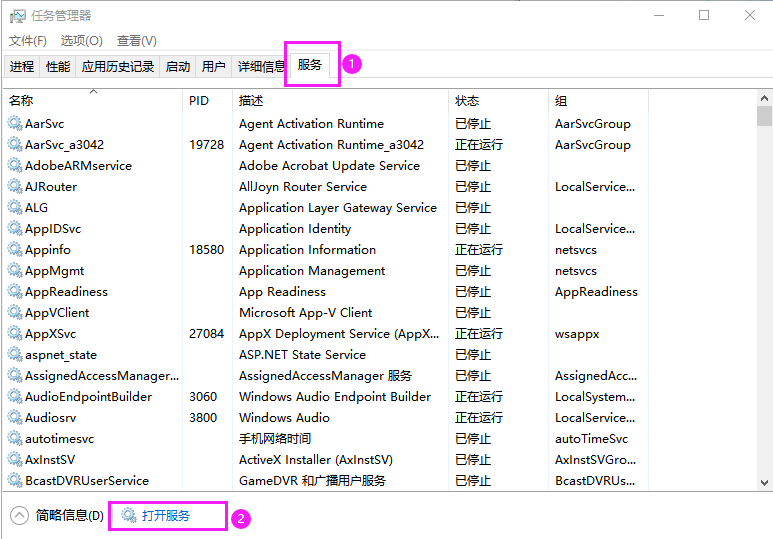This screenshot has width=773, height=539.
Task: Click the Audiosrv service gear icon
Action: (x=15, y=418)
